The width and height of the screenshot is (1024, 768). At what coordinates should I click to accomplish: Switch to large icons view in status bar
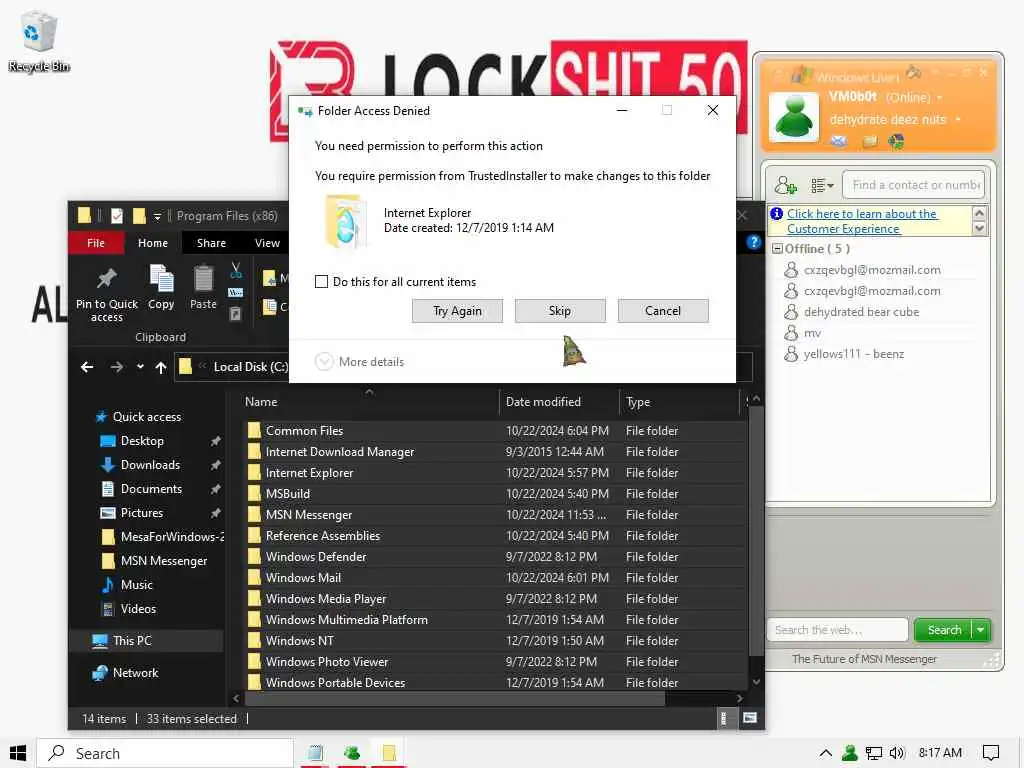pyautogui.click(x=750, y=718)
